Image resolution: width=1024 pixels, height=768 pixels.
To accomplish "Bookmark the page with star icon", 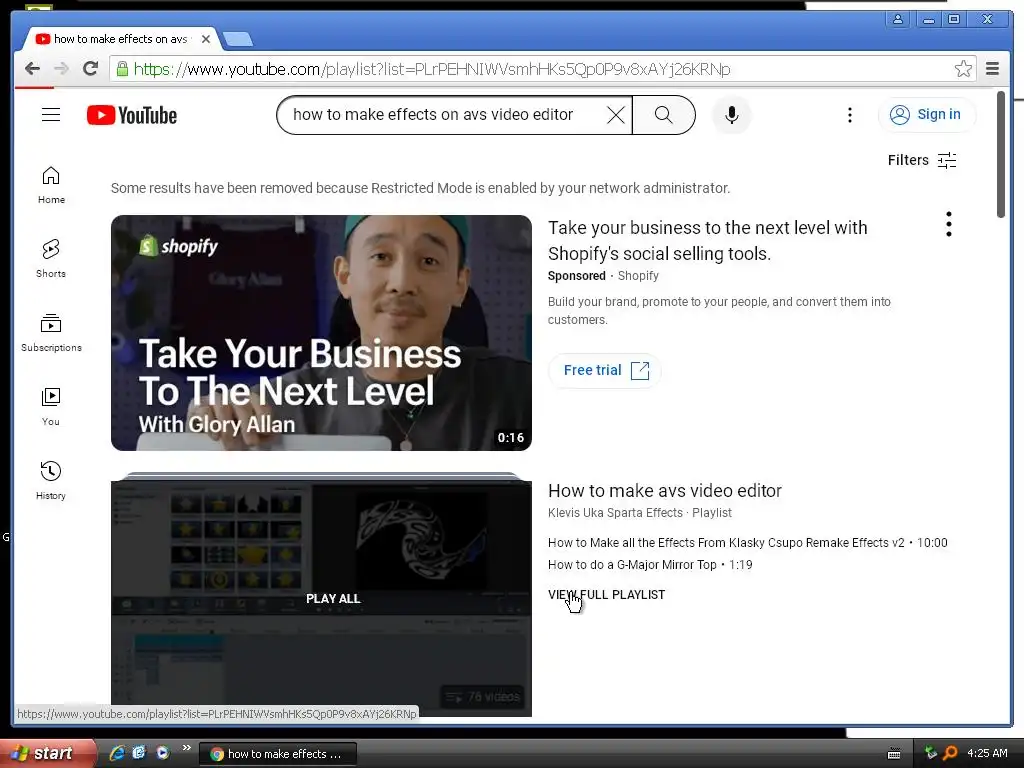I will 963,69.
